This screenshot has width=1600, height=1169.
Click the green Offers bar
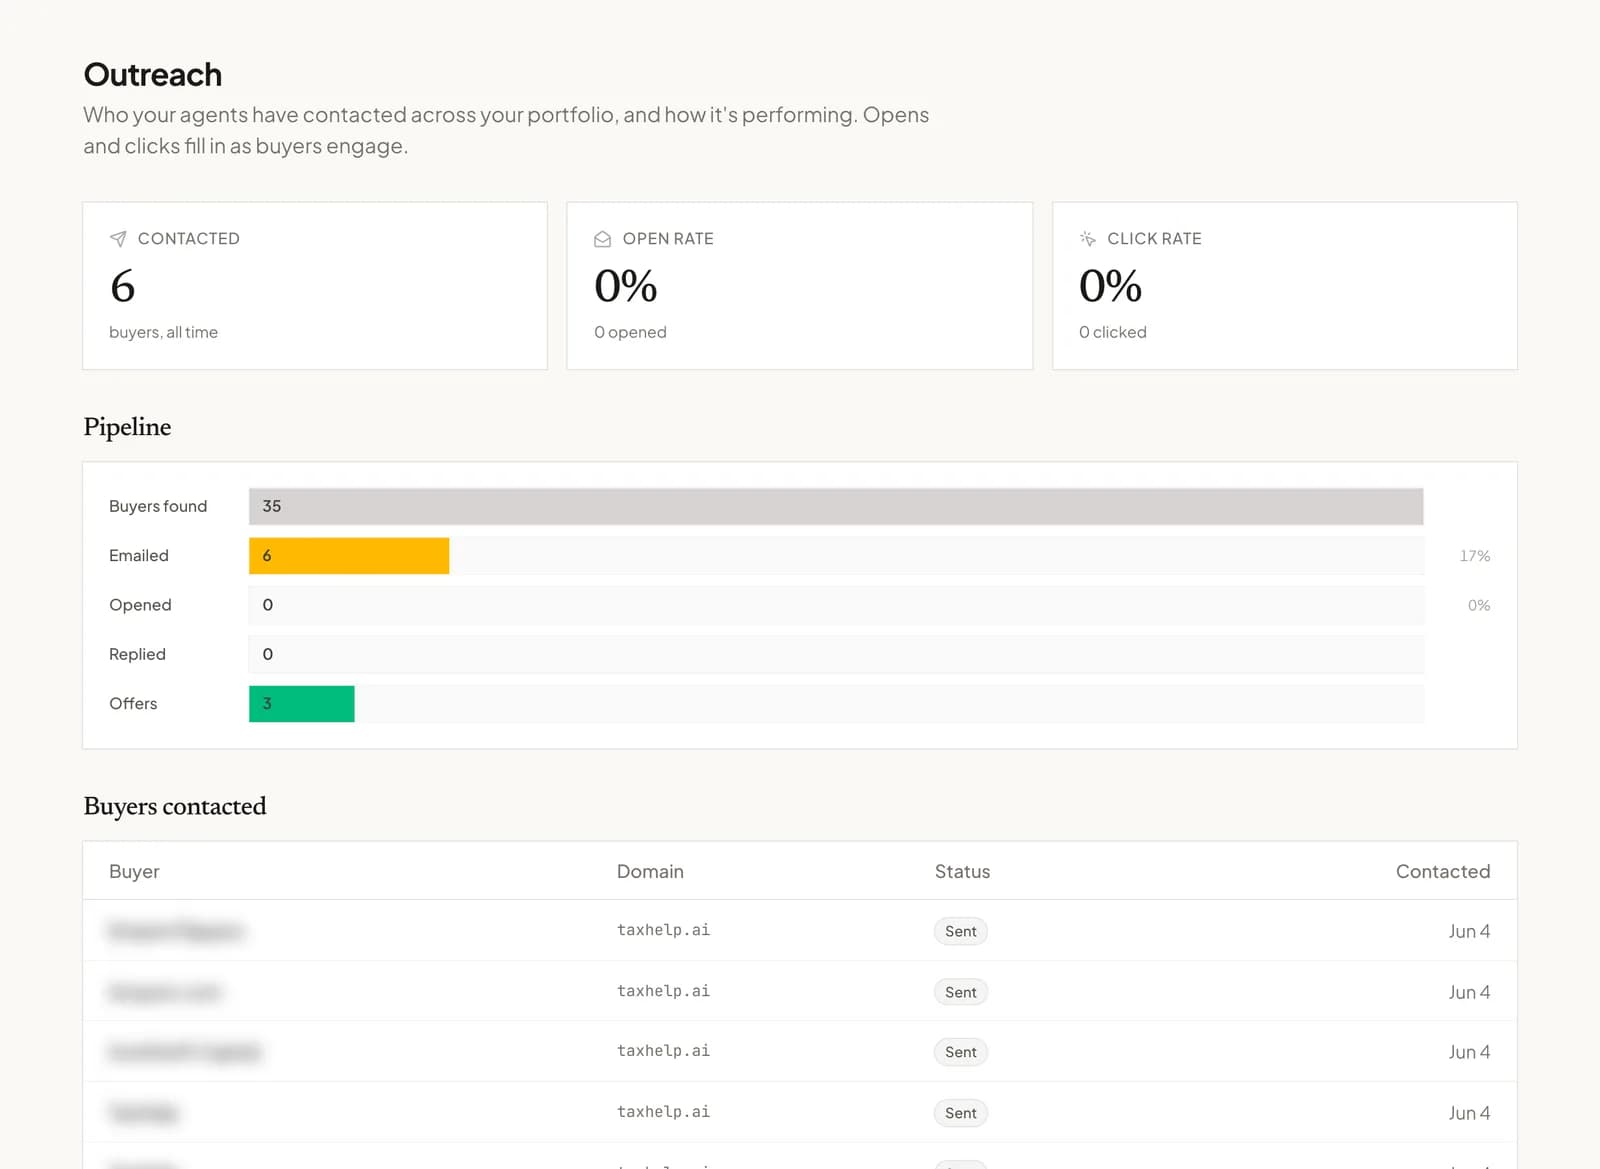301,704
